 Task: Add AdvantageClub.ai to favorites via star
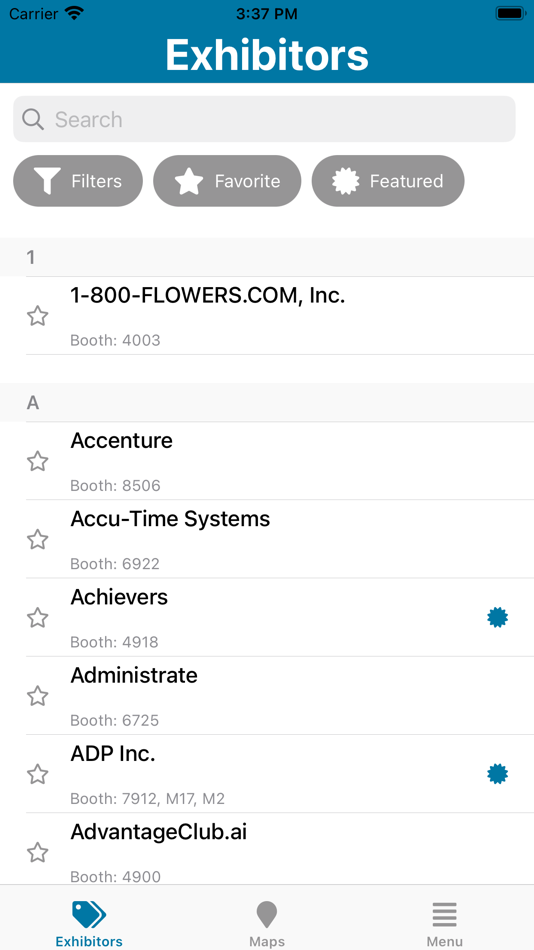[38, 852]
